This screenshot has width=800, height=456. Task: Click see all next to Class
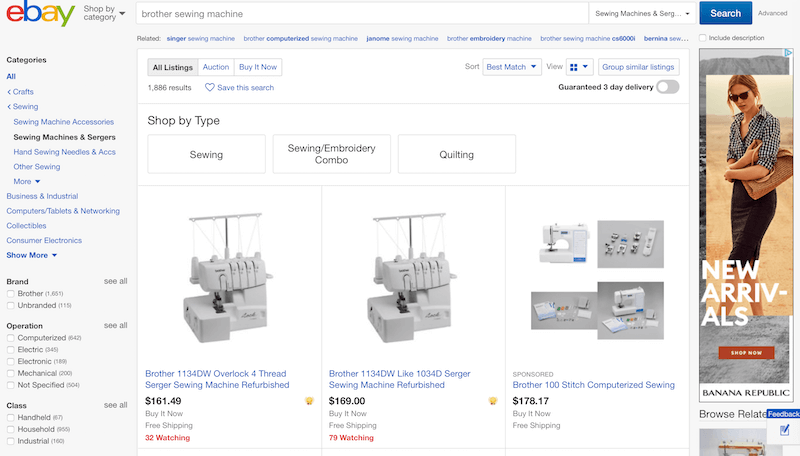pos(116,405)
